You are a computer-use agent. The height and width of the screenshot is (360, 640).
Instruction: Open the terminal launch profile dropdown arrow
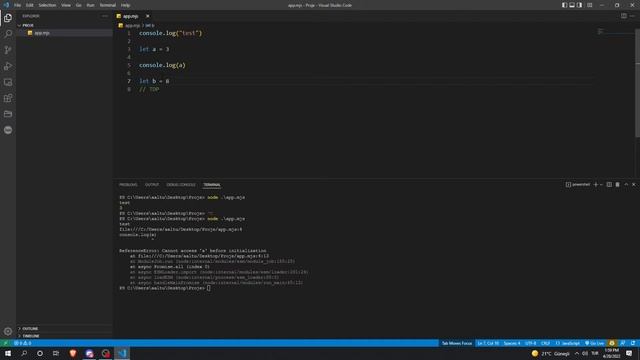(601, 184)
